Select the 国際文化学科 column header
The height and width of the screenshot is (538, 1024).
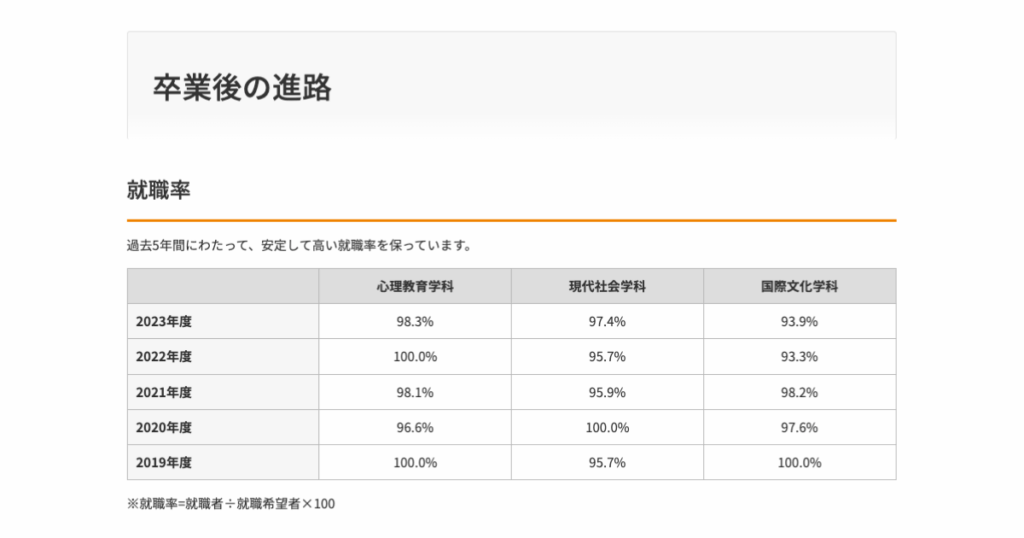tap(799, 286)
